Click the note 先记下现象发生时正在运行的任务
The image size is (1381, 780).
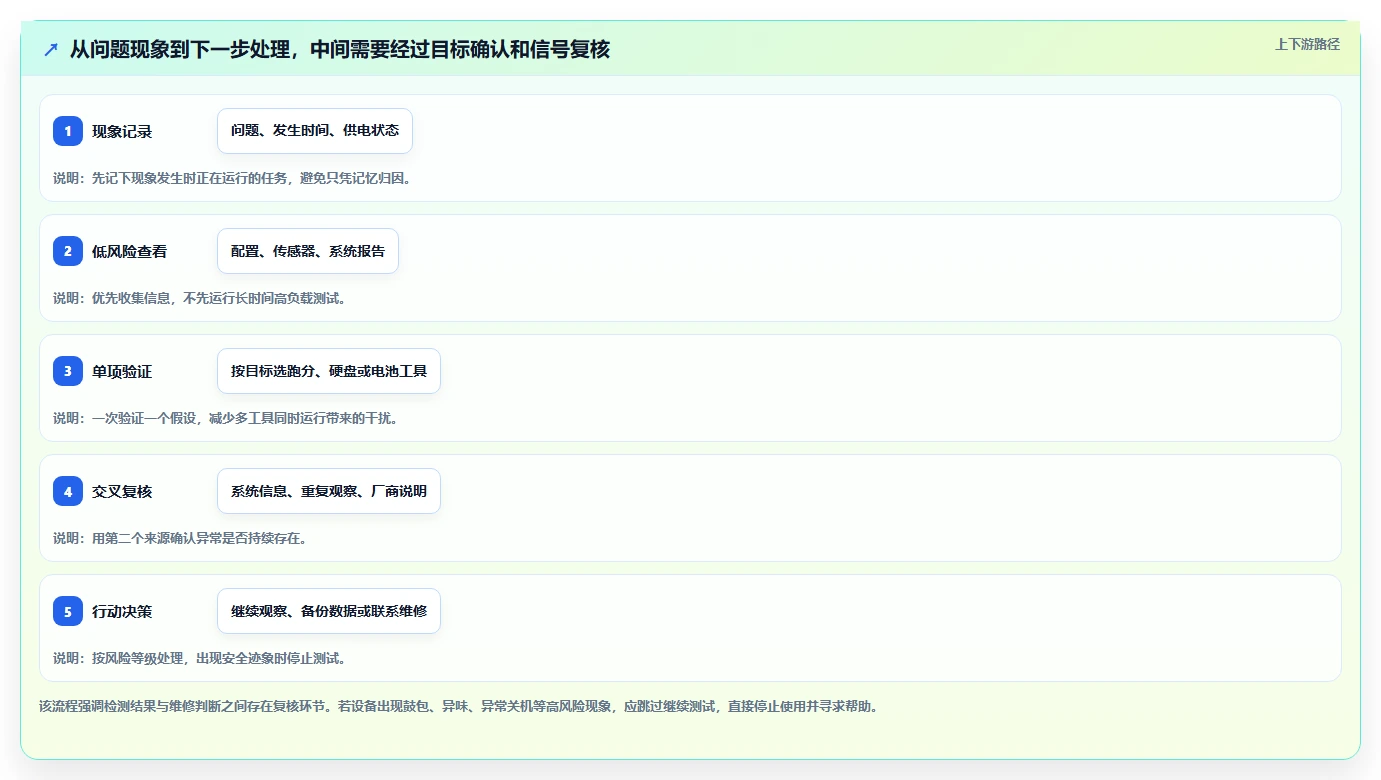tap(233, 178)
